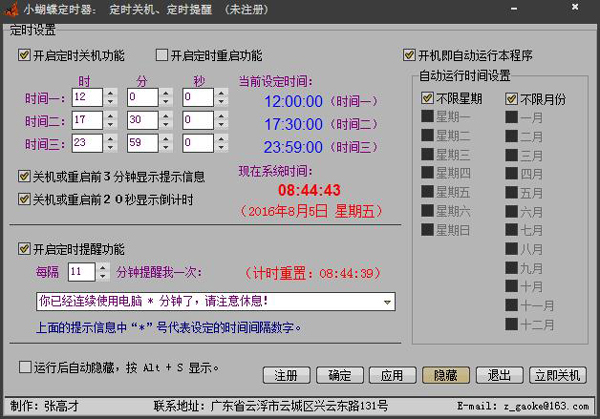Click the reminder message text box
The width and height of the screenshot is (600, 419).
216,302
